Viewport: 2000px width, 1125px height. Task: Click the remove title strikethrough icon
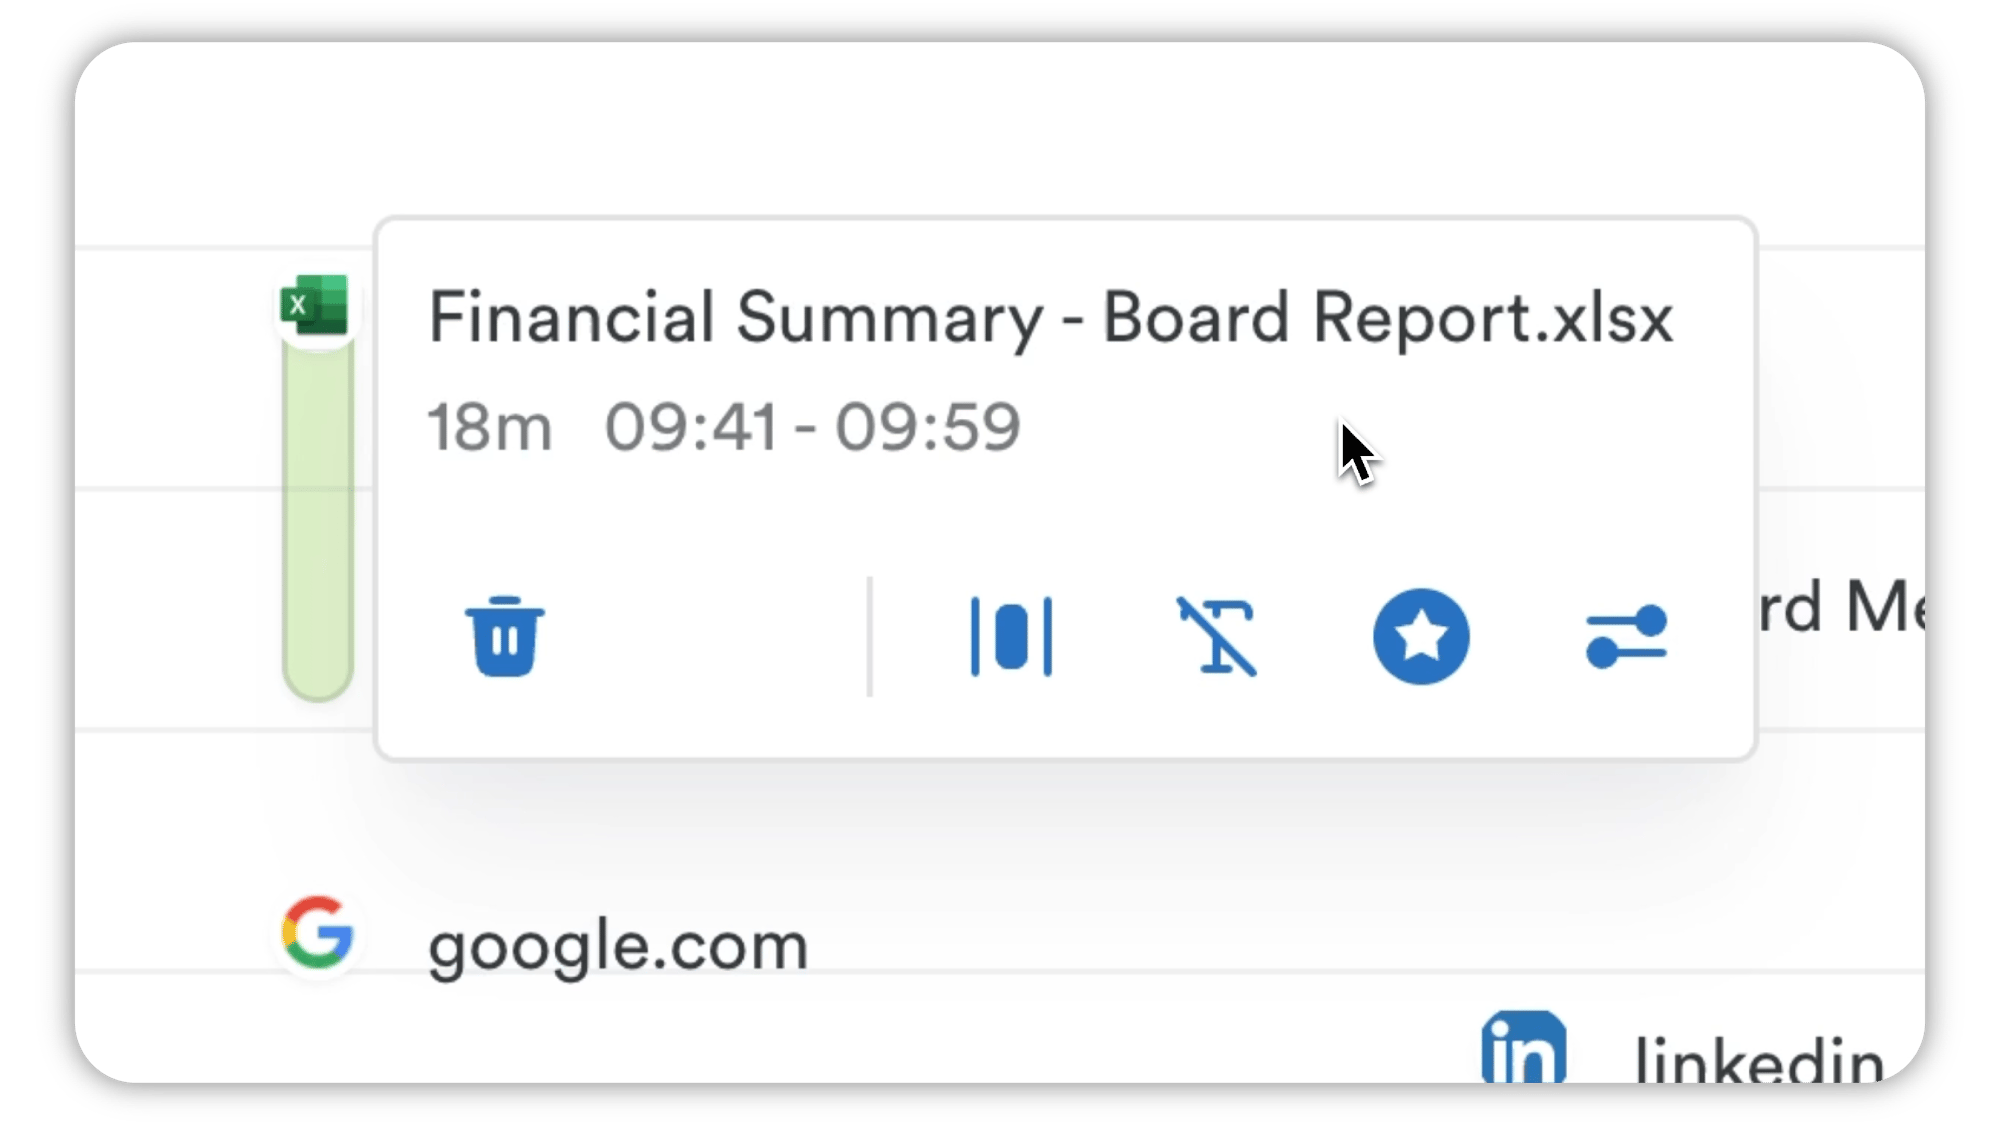1216,637
